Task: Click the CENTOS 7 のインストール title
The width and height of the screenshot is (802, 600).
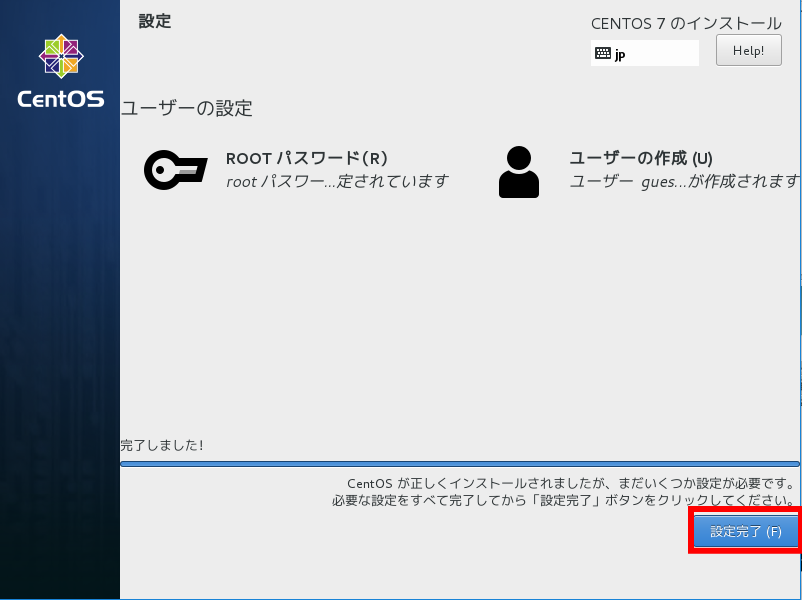Action: click(x=686, y=24)
